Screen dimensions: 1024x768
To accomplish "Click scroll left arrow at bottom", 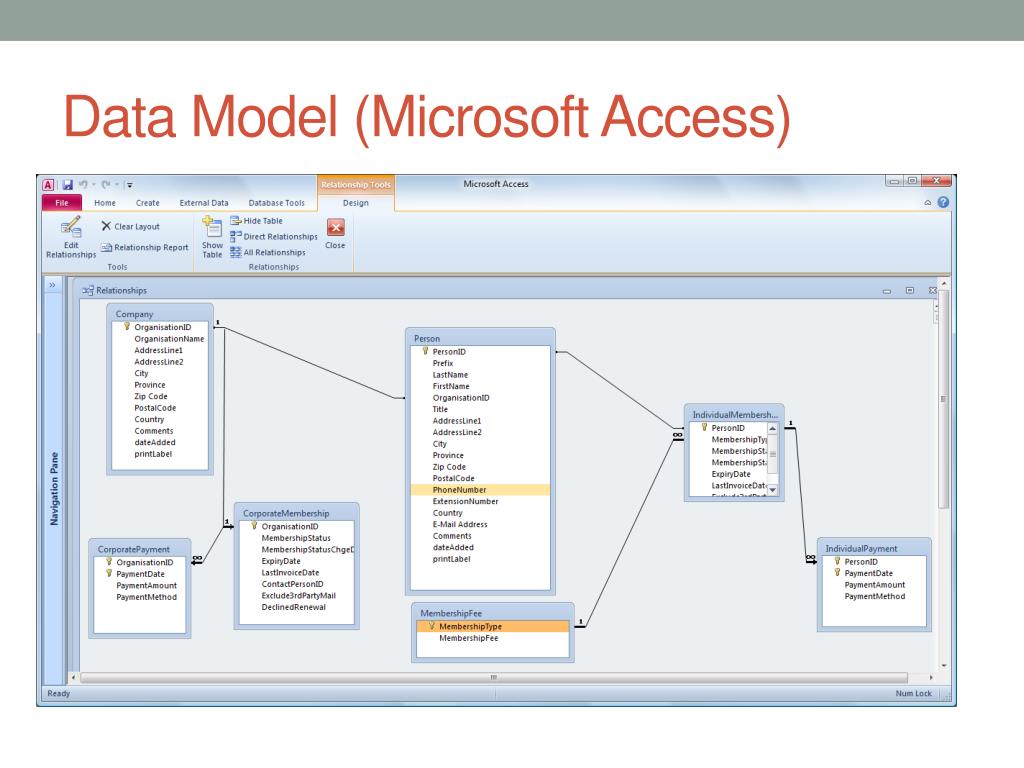I will click(x=74, y=677).
